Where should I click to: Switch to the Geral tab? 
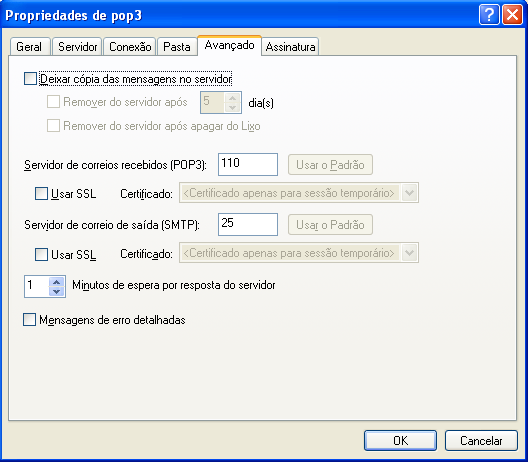30,46
